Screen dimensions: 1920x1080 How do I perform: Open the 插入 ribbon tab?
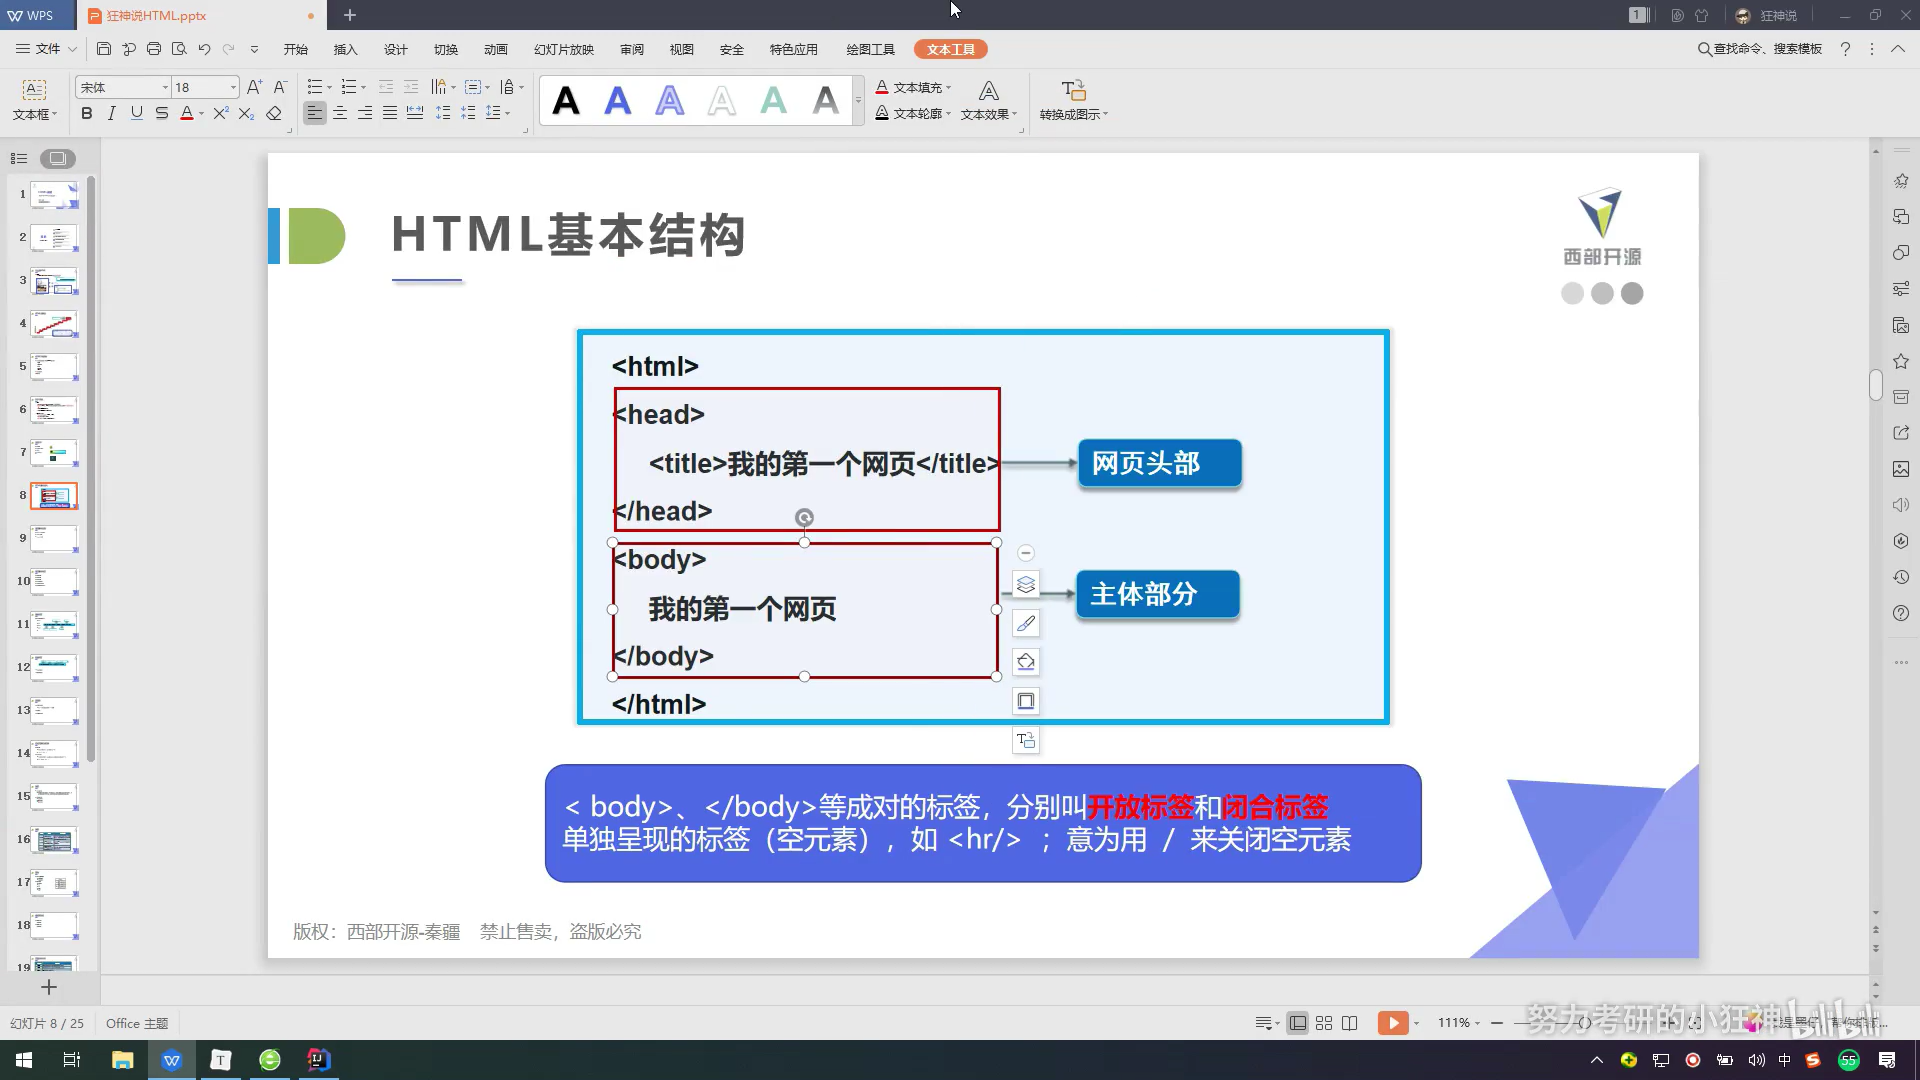(345, 49)
